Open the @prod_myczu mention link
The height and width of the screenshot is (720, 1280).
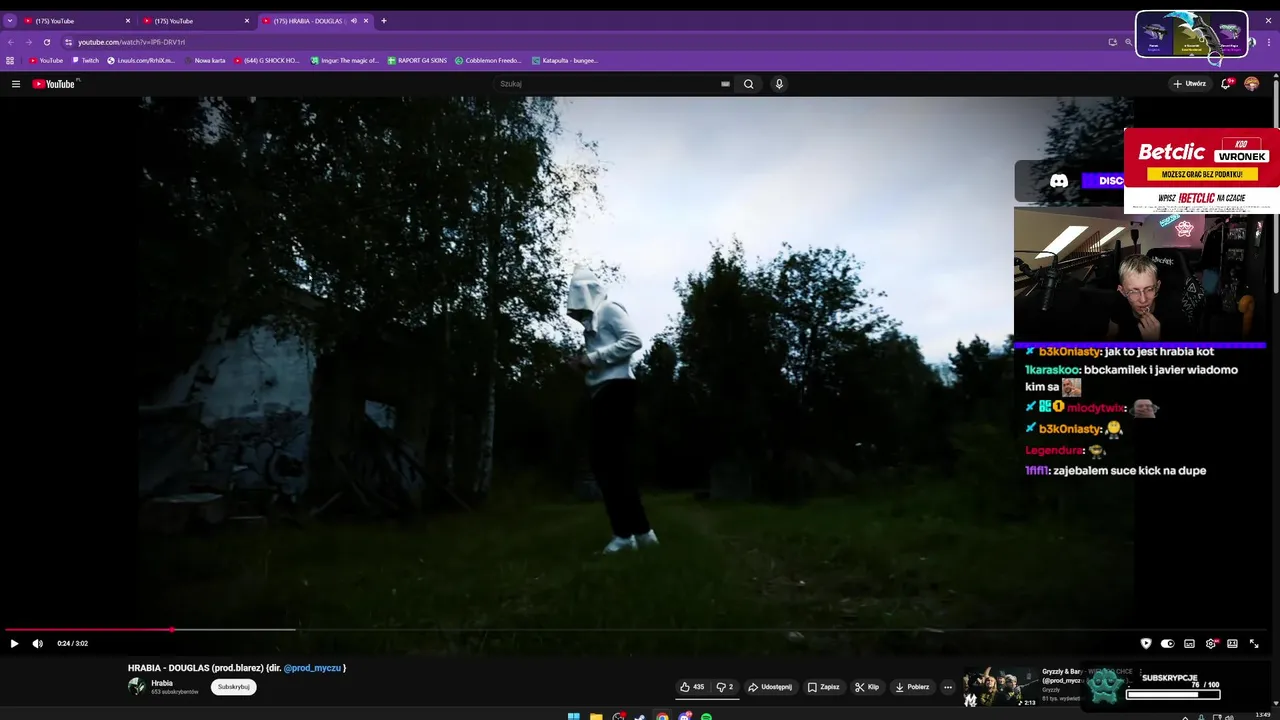coord(312,668)
